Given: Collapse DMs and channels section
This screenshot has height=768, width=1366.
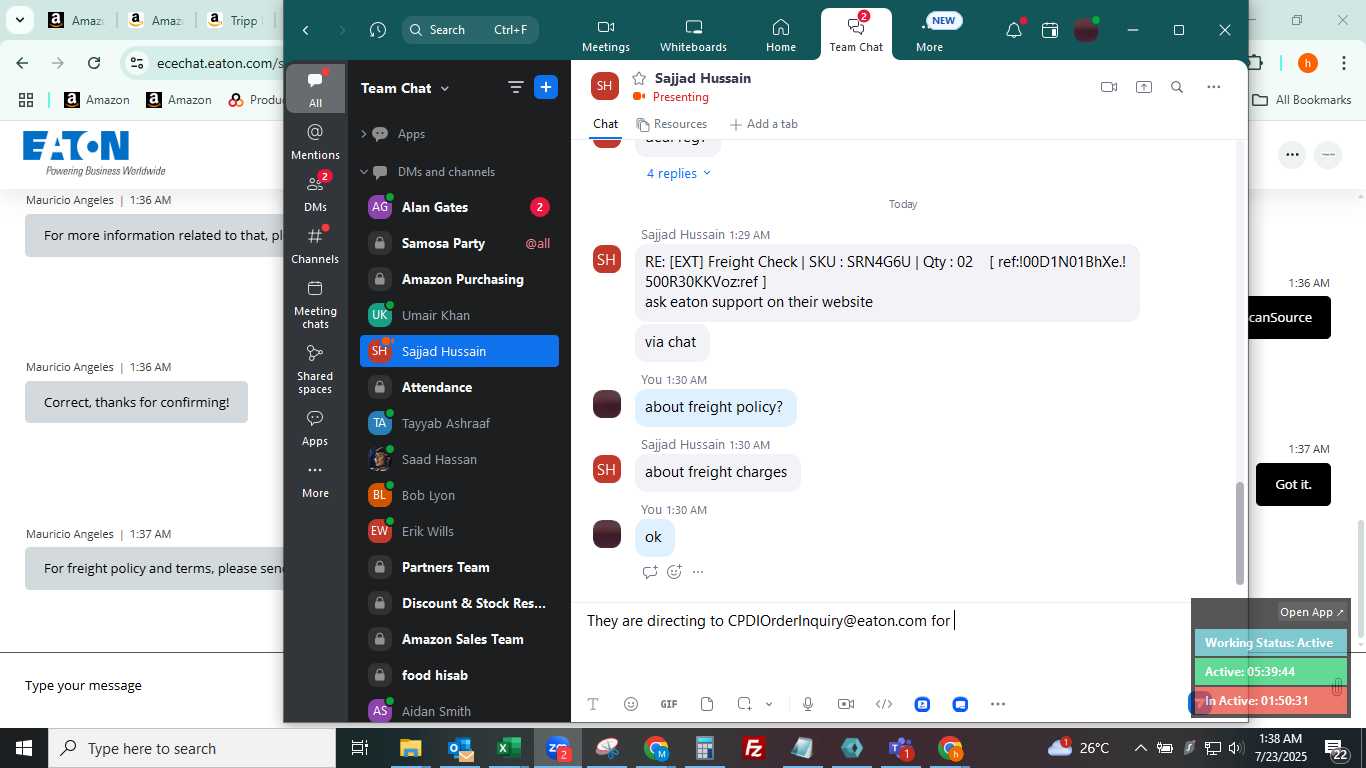Looking at the screenshot, I should 364,172.
